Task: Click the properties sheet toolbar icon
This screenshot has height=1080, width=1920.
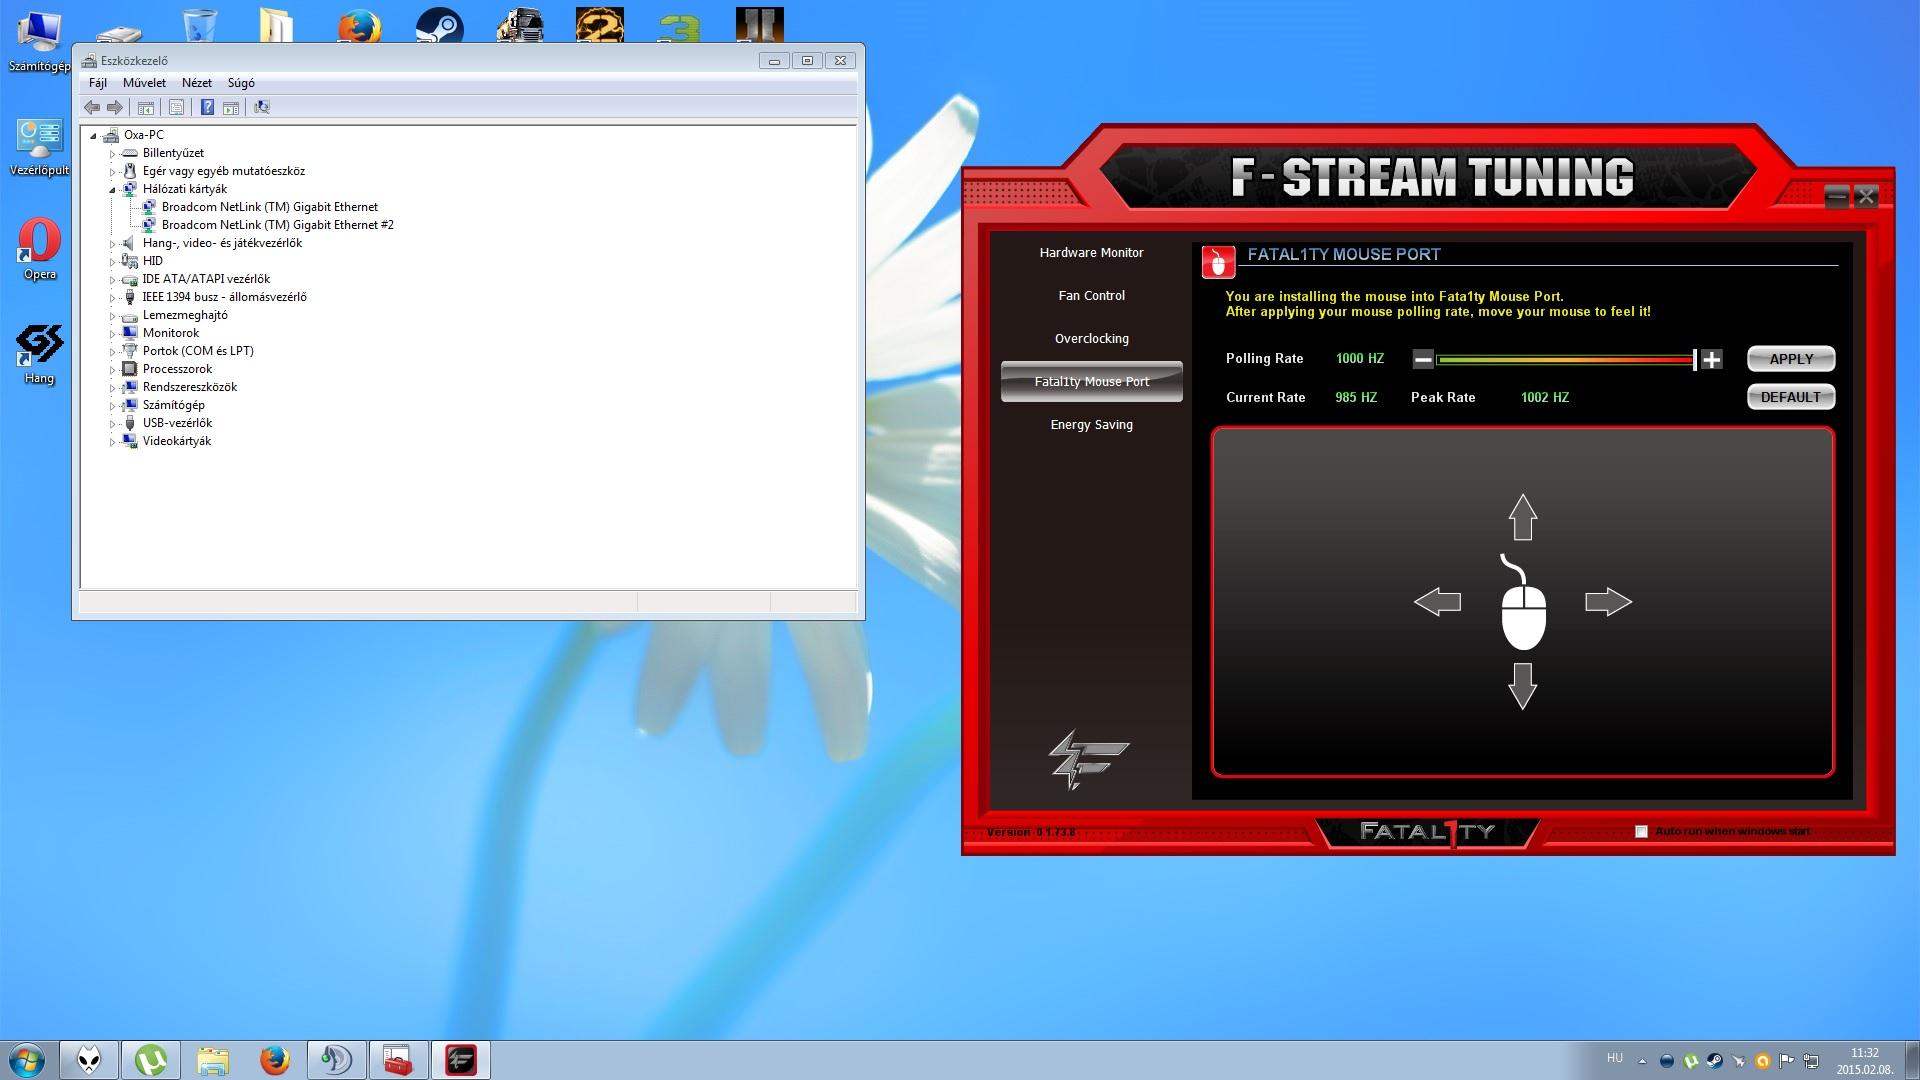Action: [176, 107]
